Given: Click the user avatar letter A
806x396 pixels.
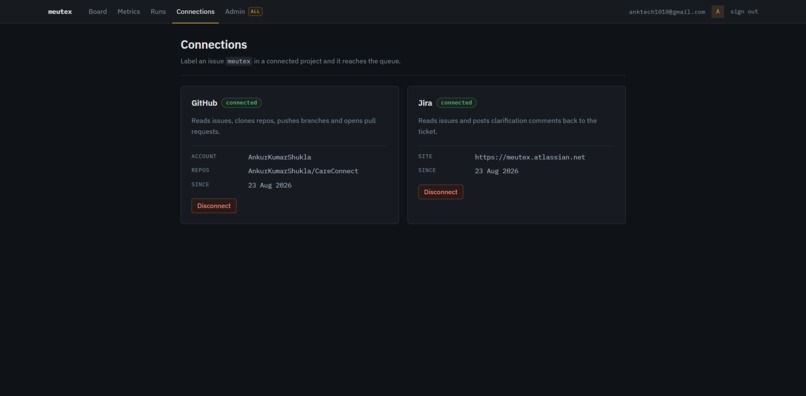Looking at the screenshot, I should (x=718, y=11).
